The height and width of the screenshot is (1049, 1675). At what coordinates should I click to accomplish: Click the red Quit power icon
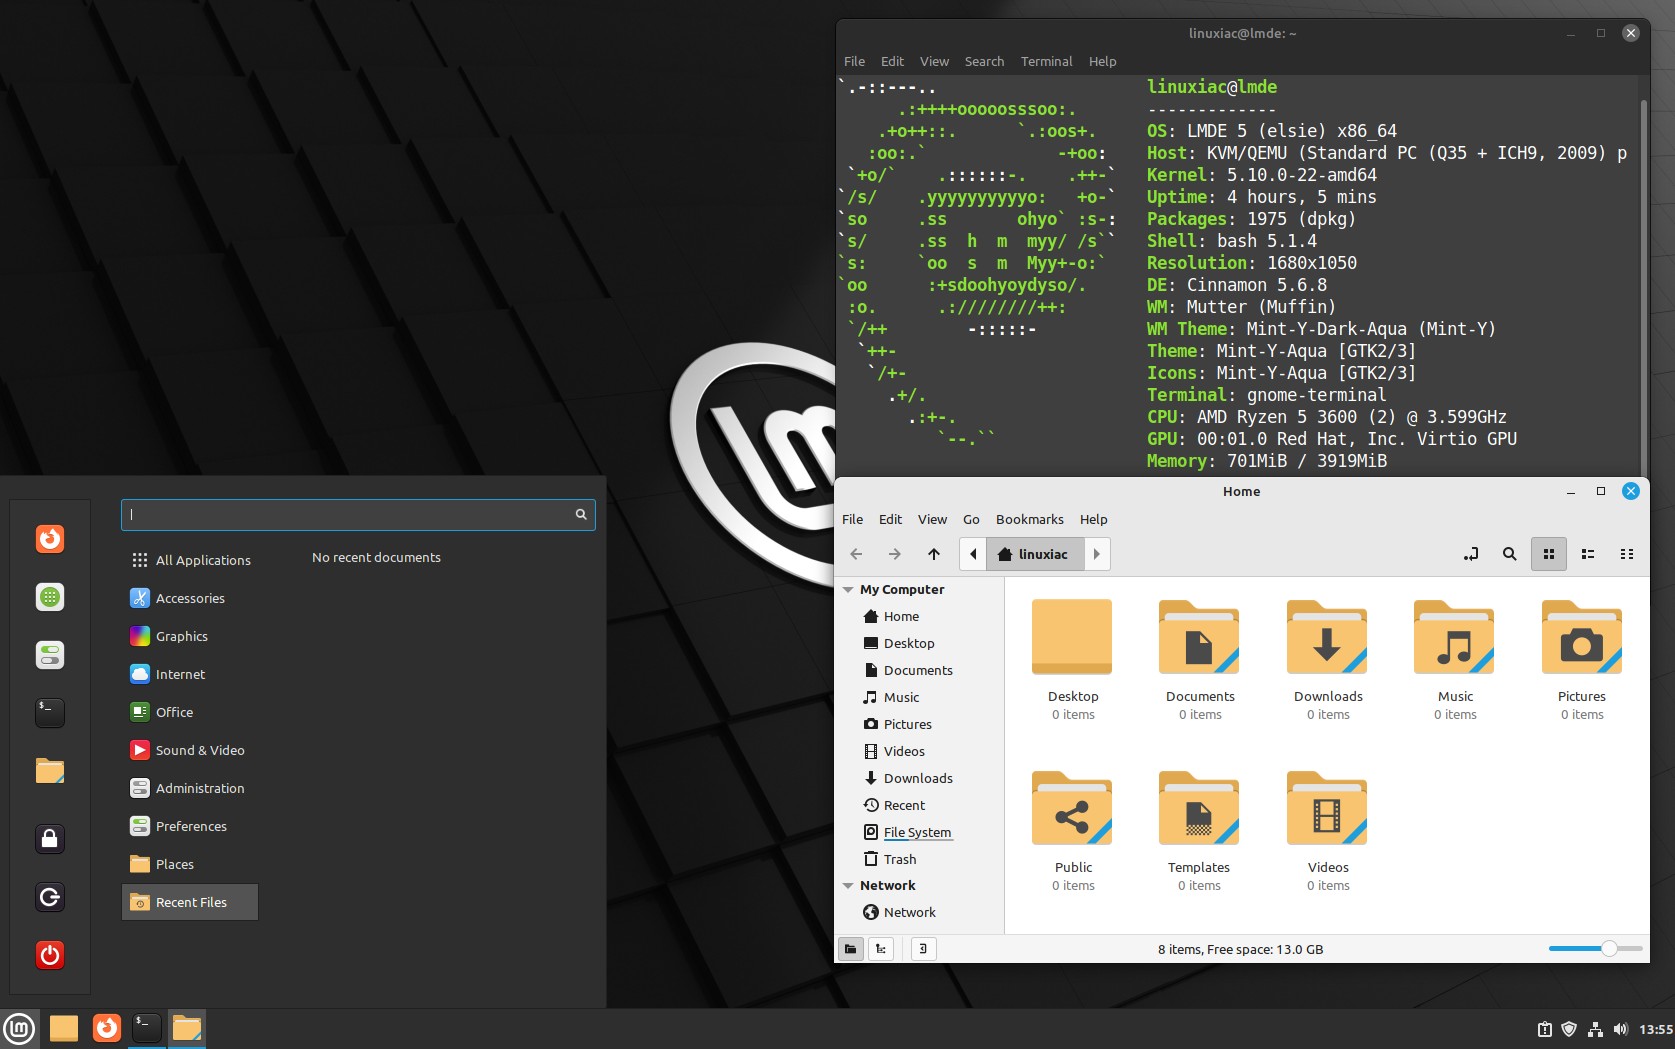(x=50, y=955)
